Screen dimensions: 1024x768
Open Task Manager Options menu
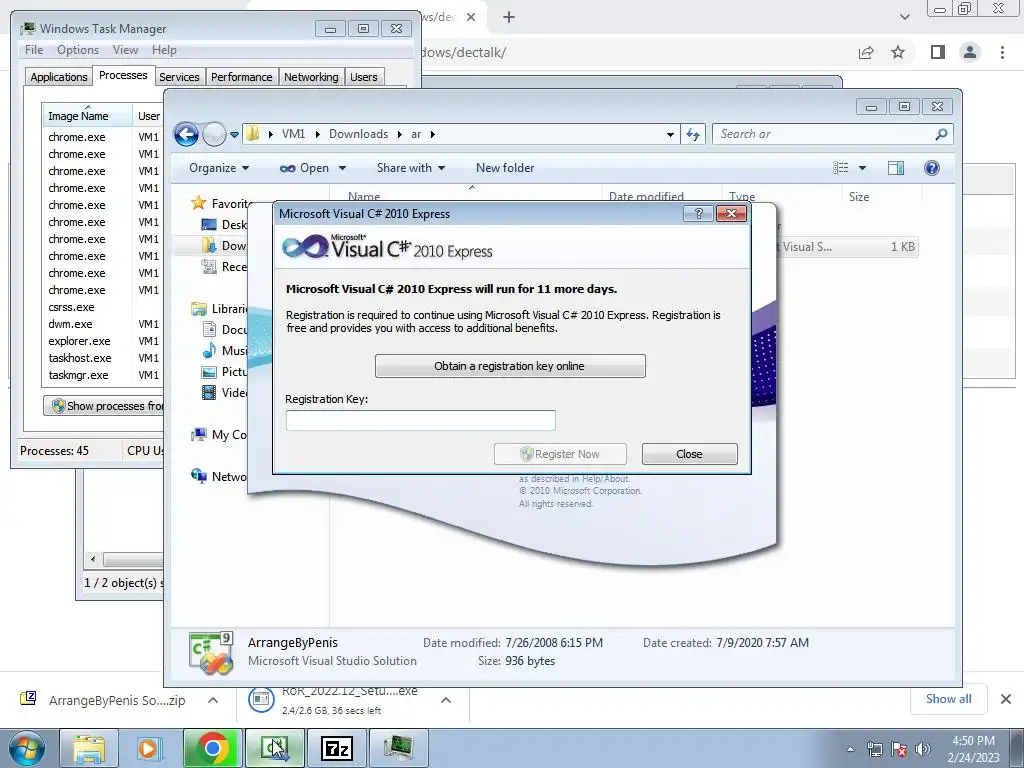[78, 50]
